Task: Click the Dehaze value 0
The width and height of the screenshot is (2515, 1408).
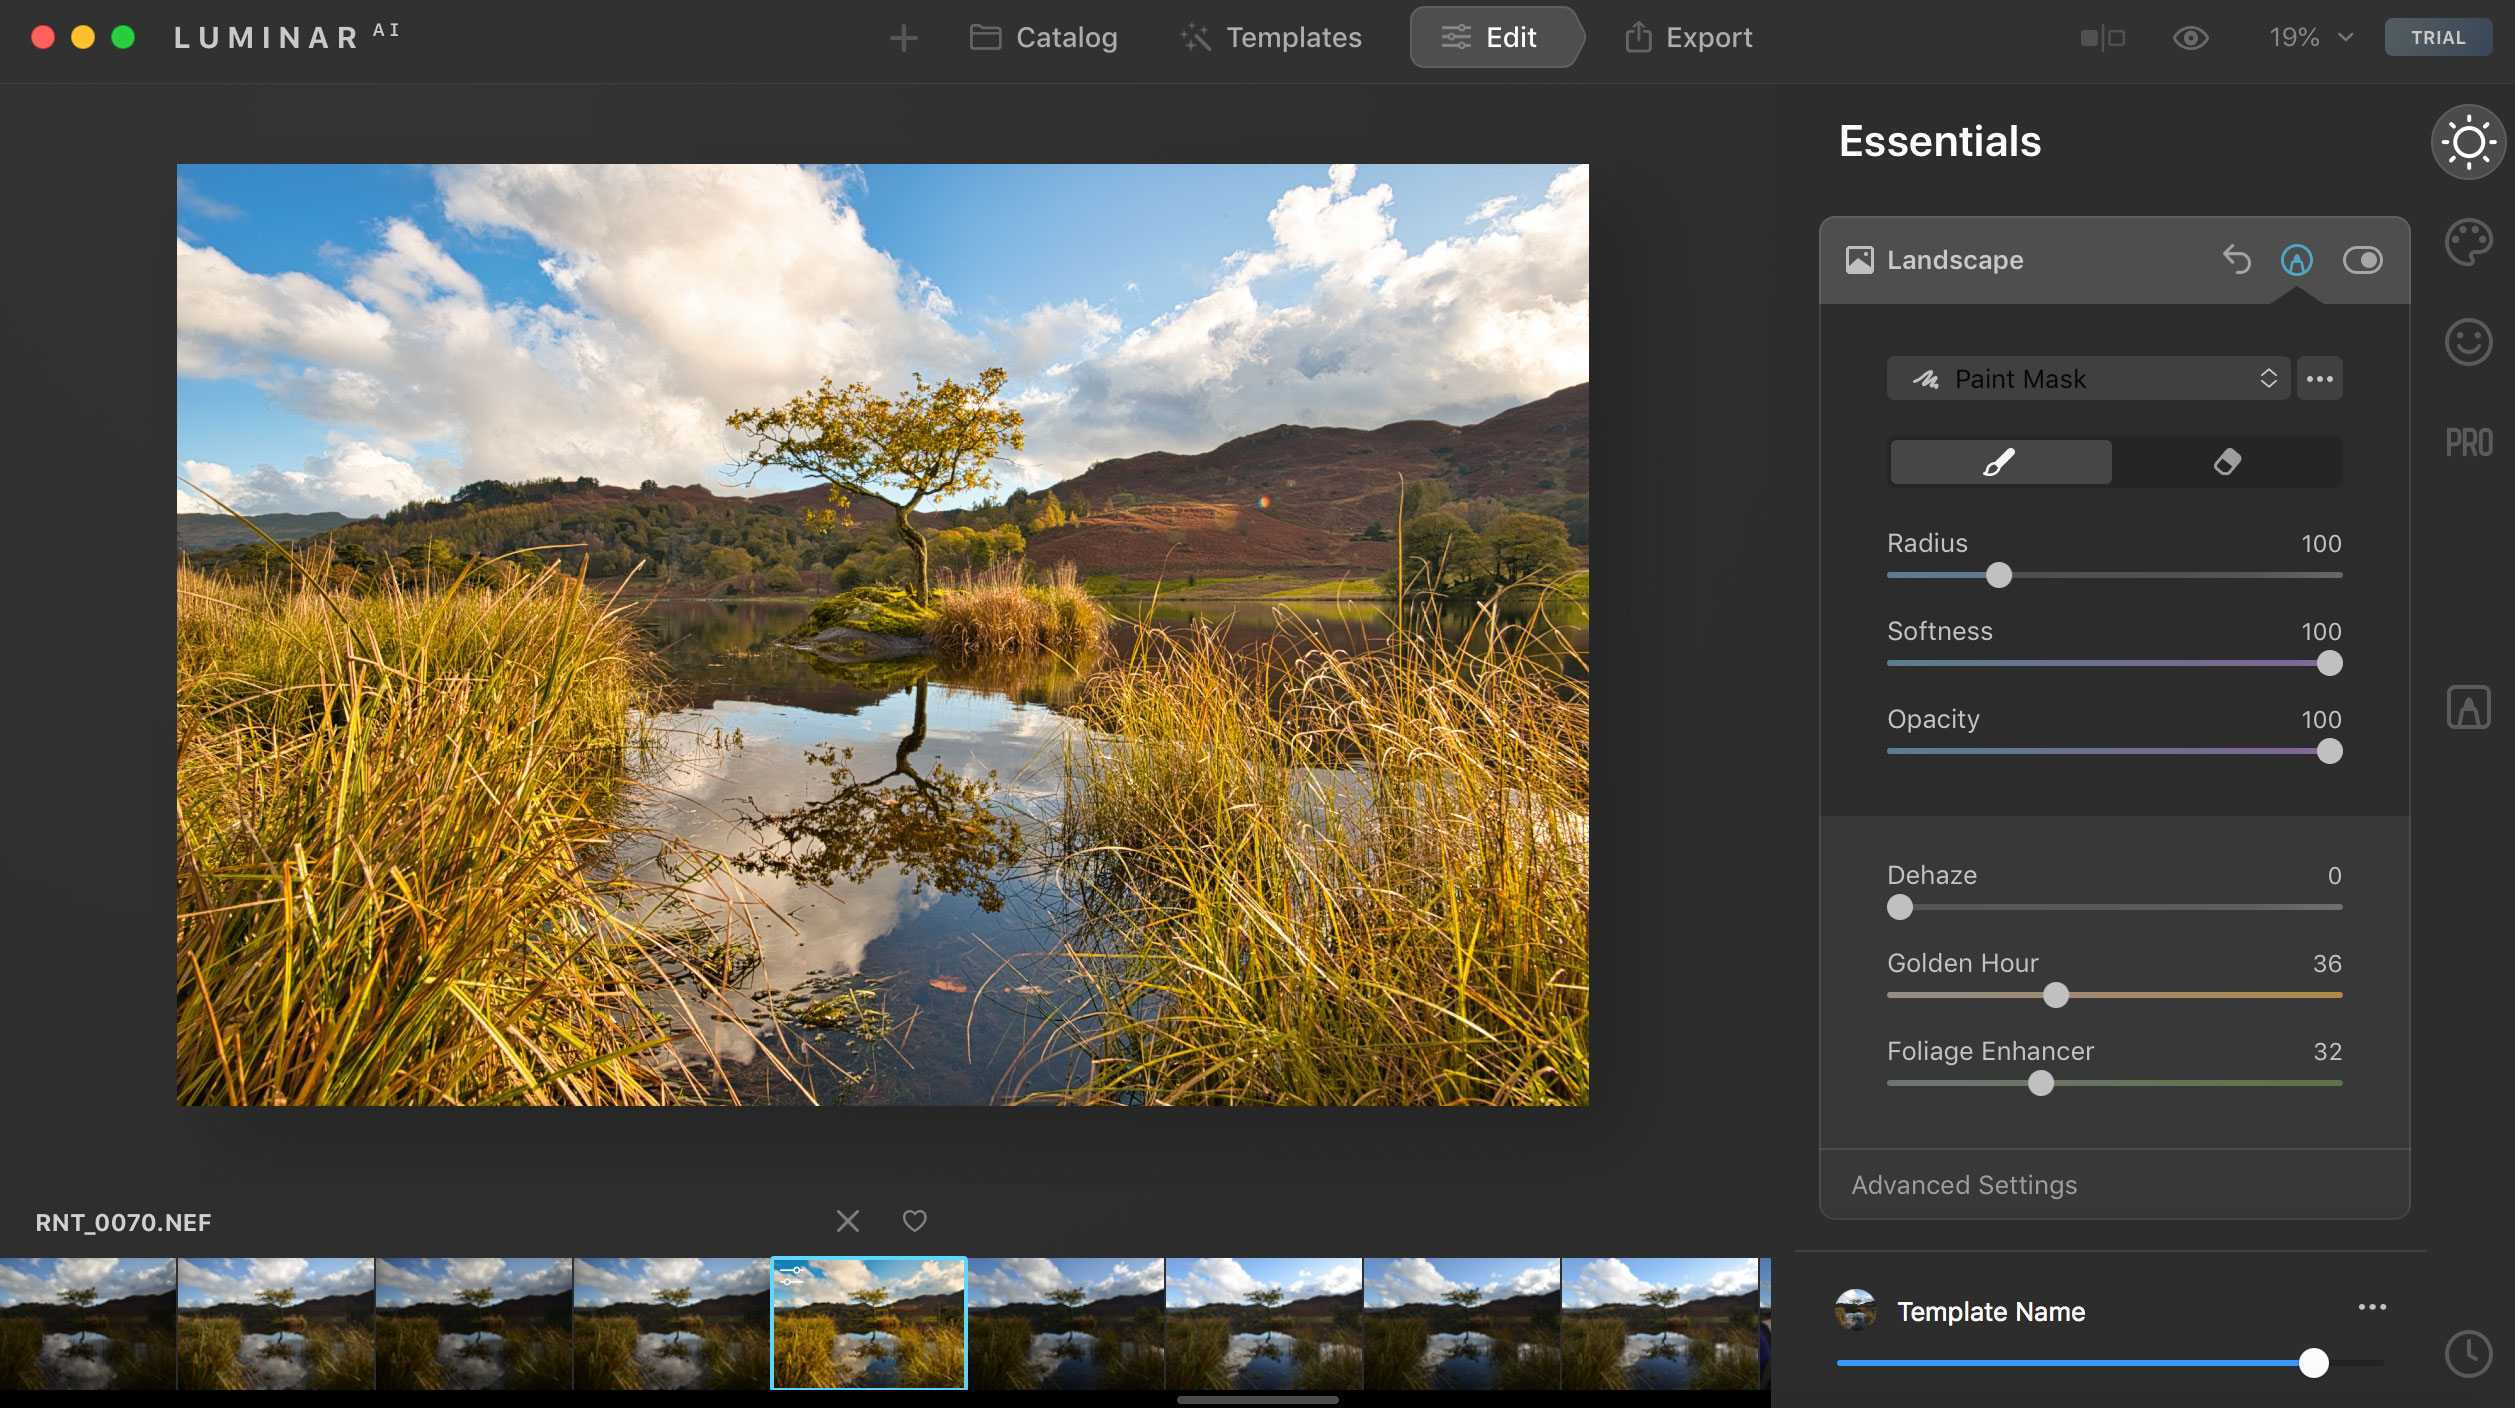Action: (x=2334, y=875)
